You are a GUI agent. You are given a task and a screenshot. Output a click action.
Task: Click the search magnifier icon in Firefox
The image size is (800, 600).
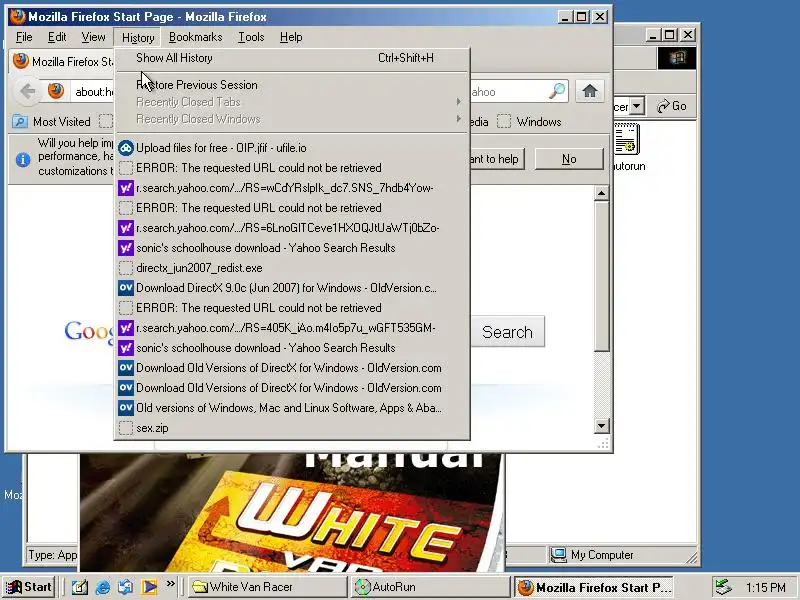(x=557, y=91)
